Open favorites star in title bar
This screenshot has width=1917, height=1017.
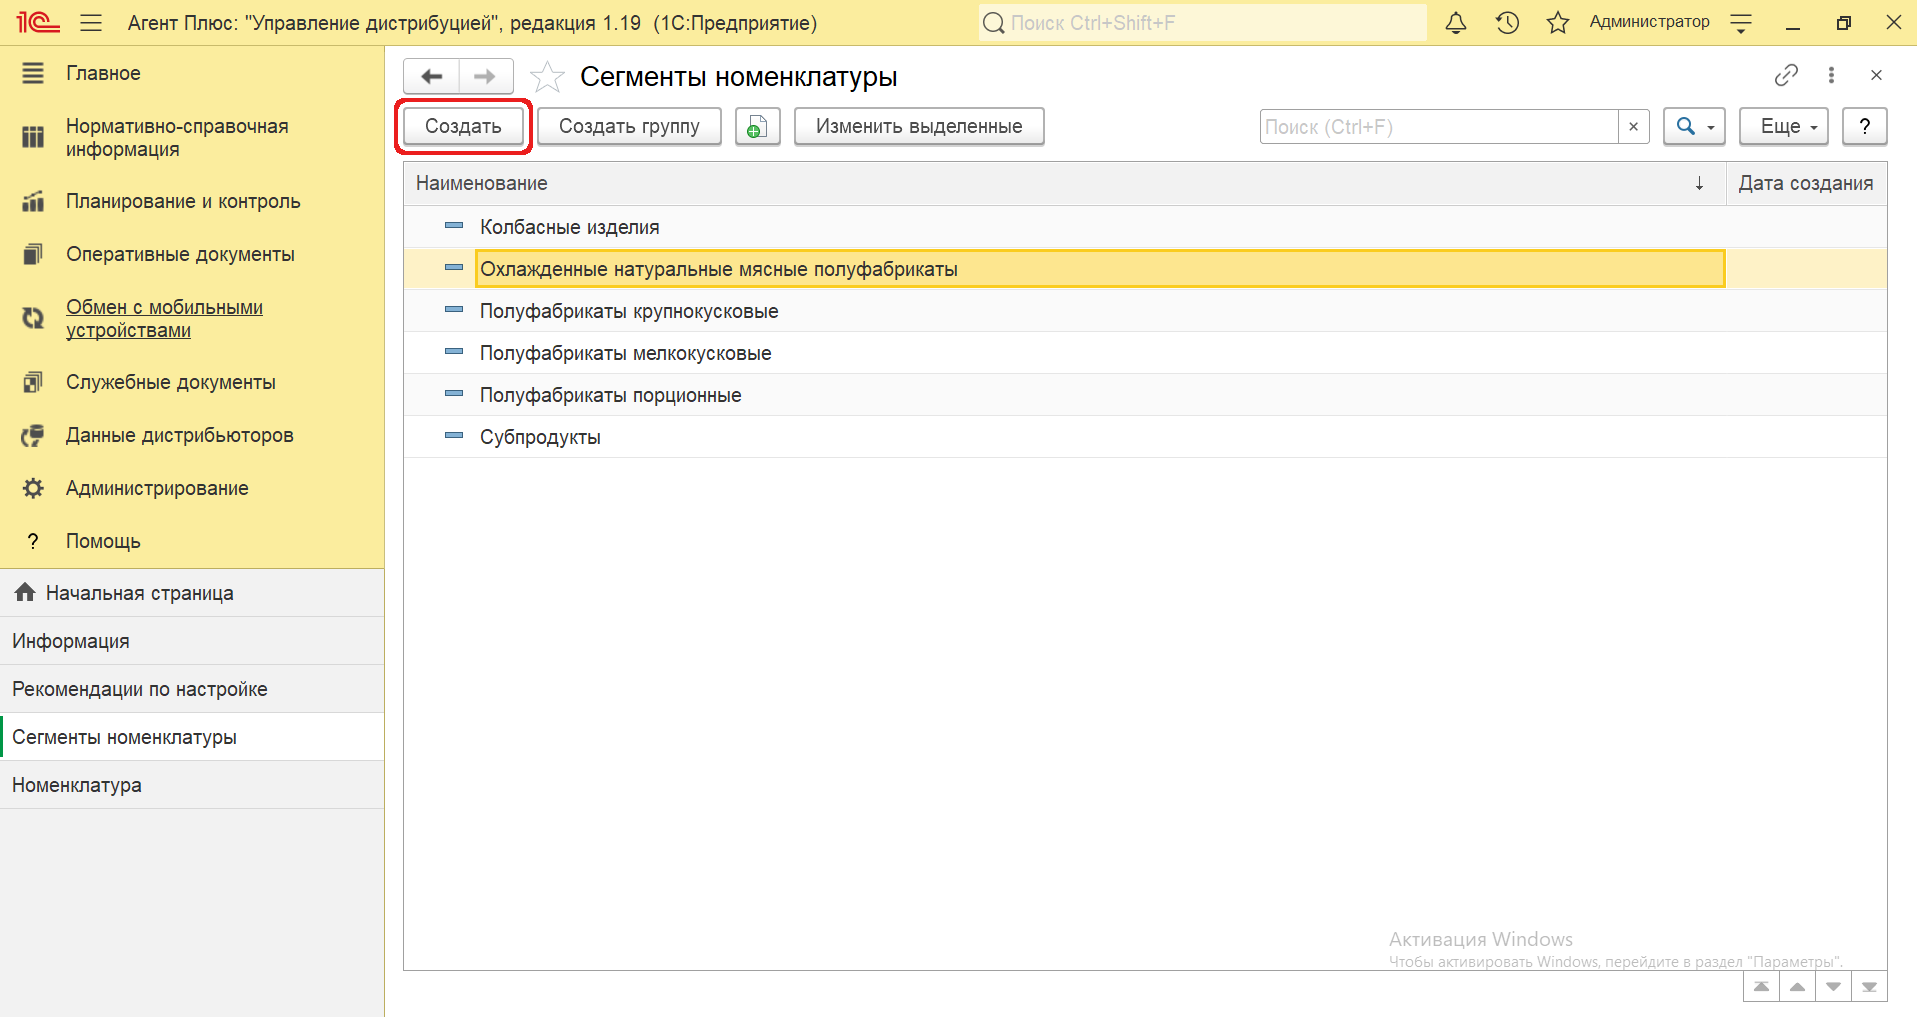(1557, 23)
